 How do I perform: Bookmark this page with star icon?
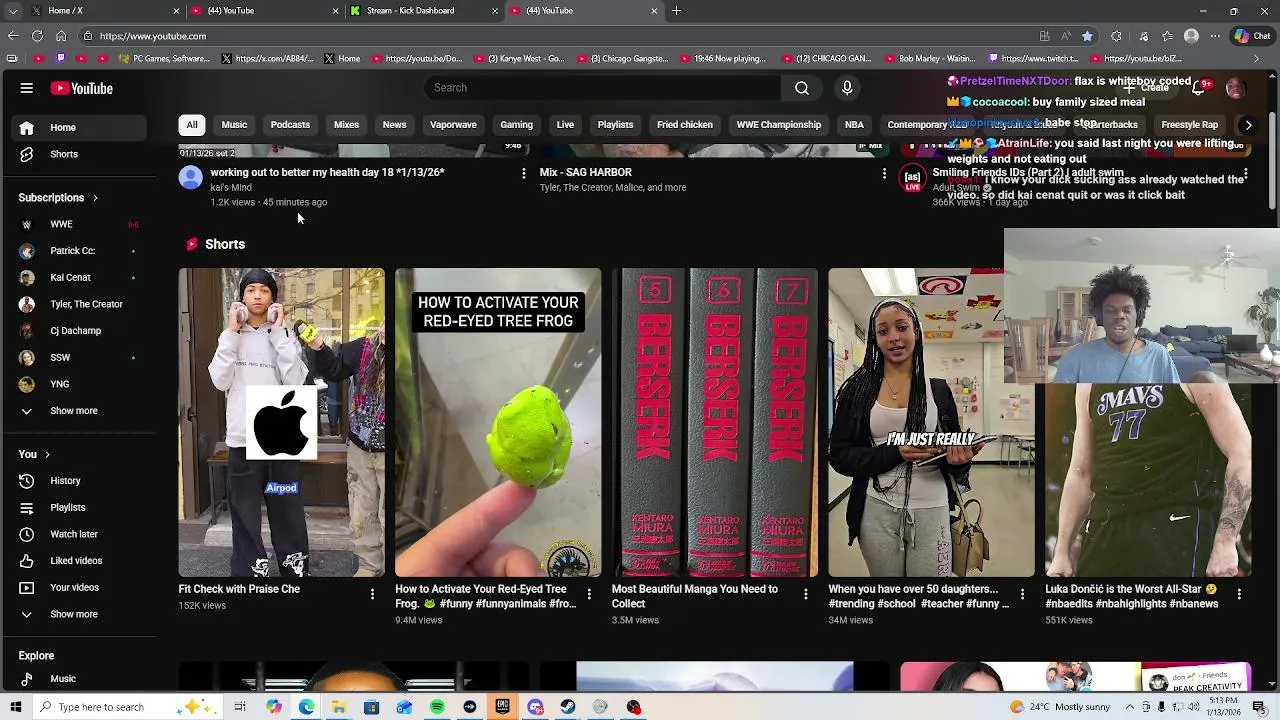(x=1087, y=36)
